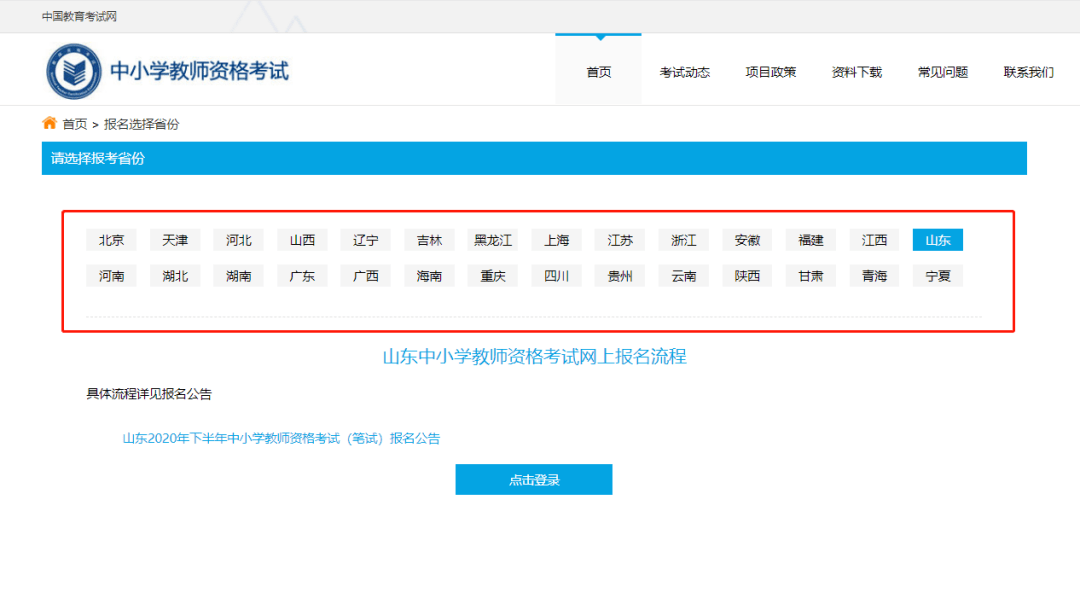Choose 湖南 from the province list
This screenshot has width=1080, height=616.
[238, 276]
